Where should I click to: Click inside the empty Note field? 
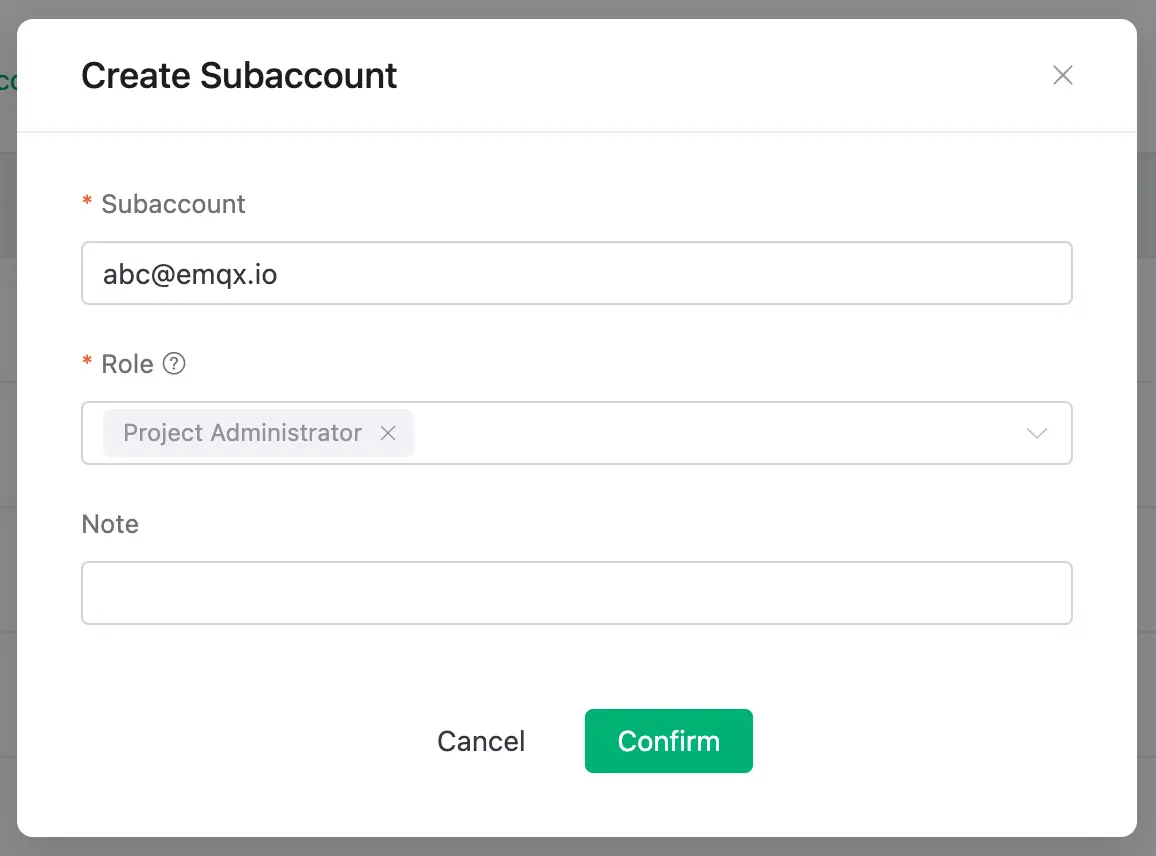coord(576,593)
